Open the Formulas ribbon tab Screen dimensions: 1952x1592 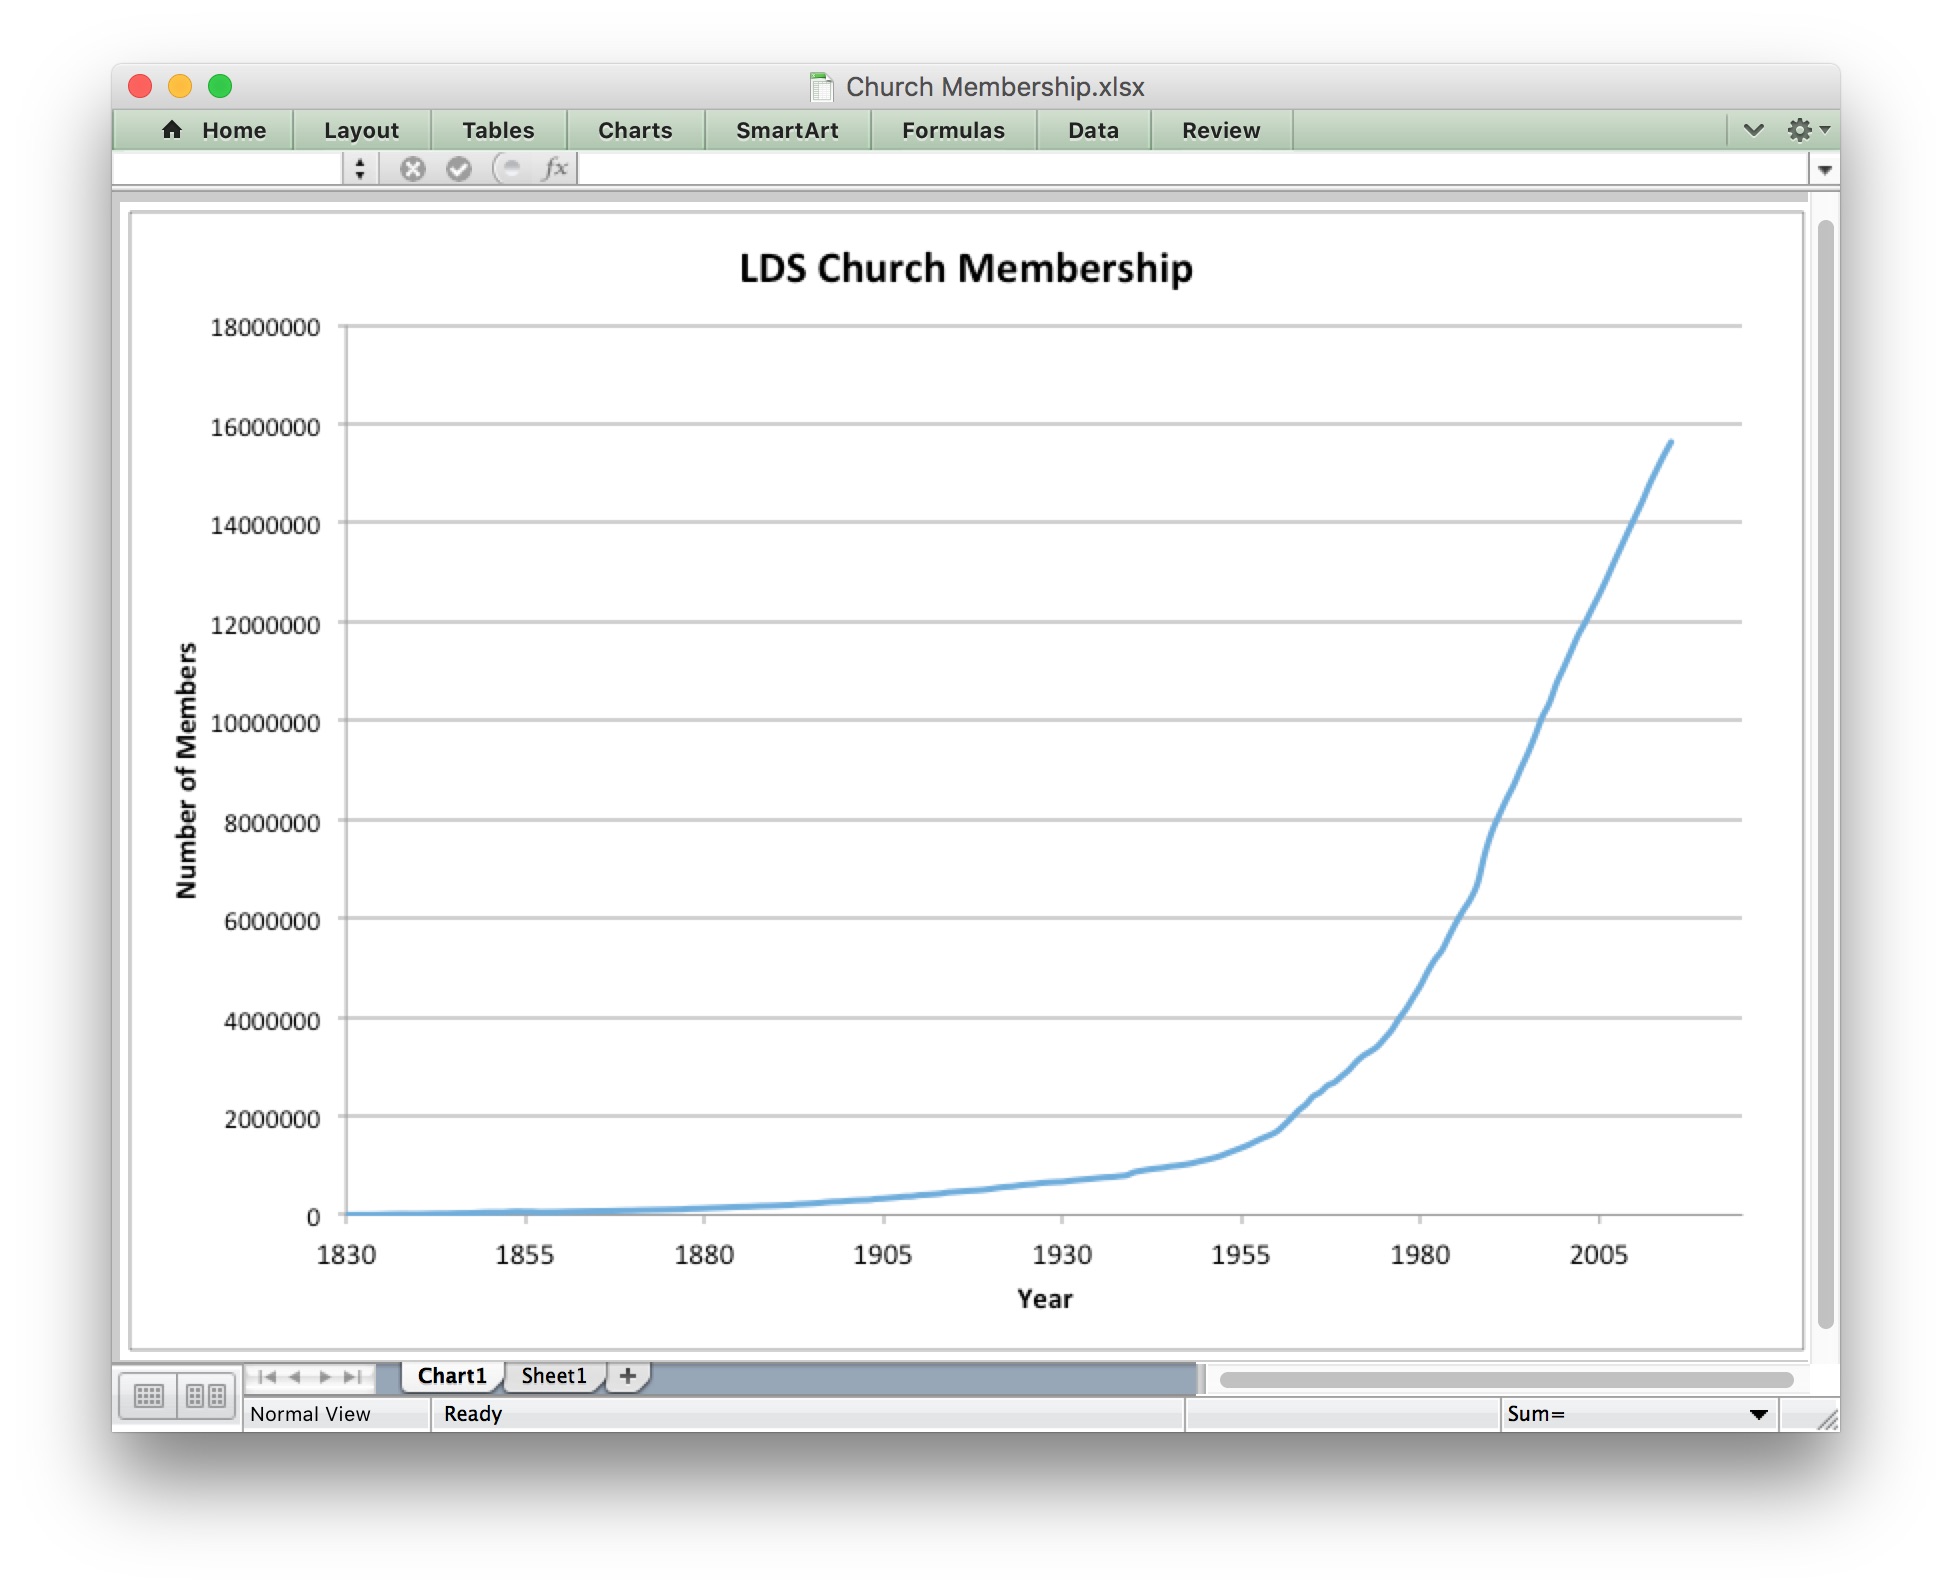952,130
